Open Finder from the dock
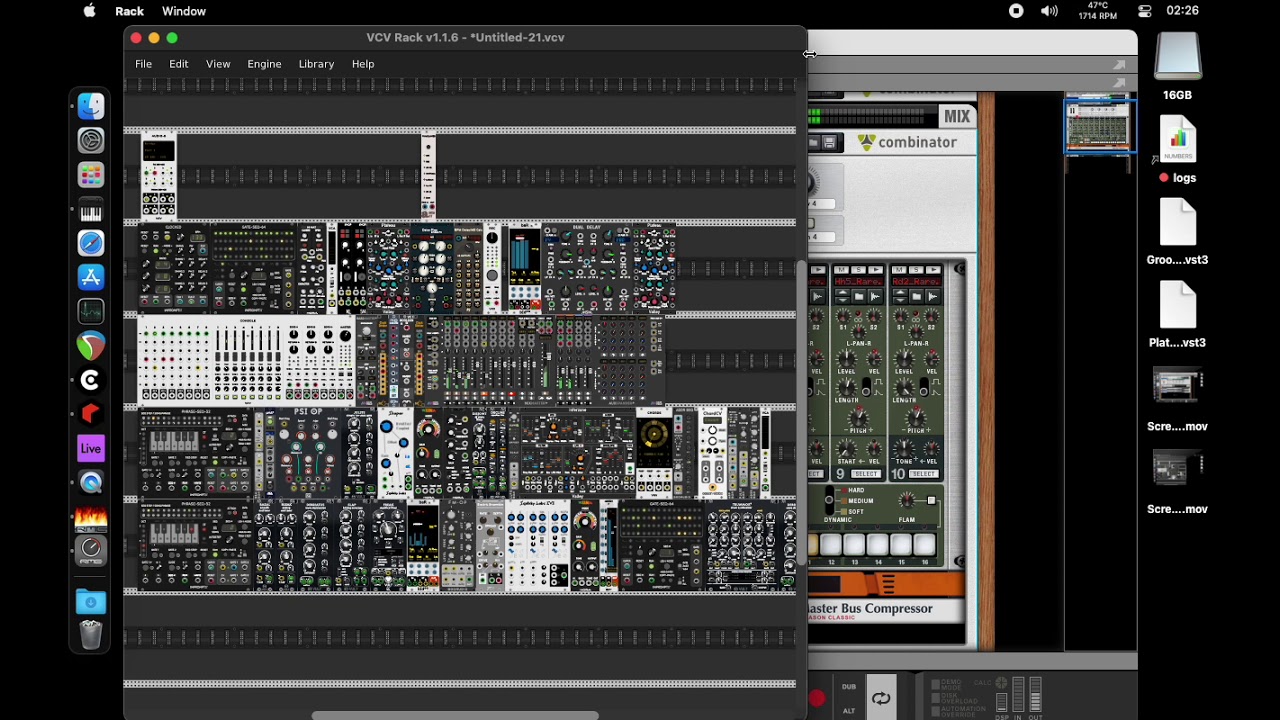 point(91,106)
